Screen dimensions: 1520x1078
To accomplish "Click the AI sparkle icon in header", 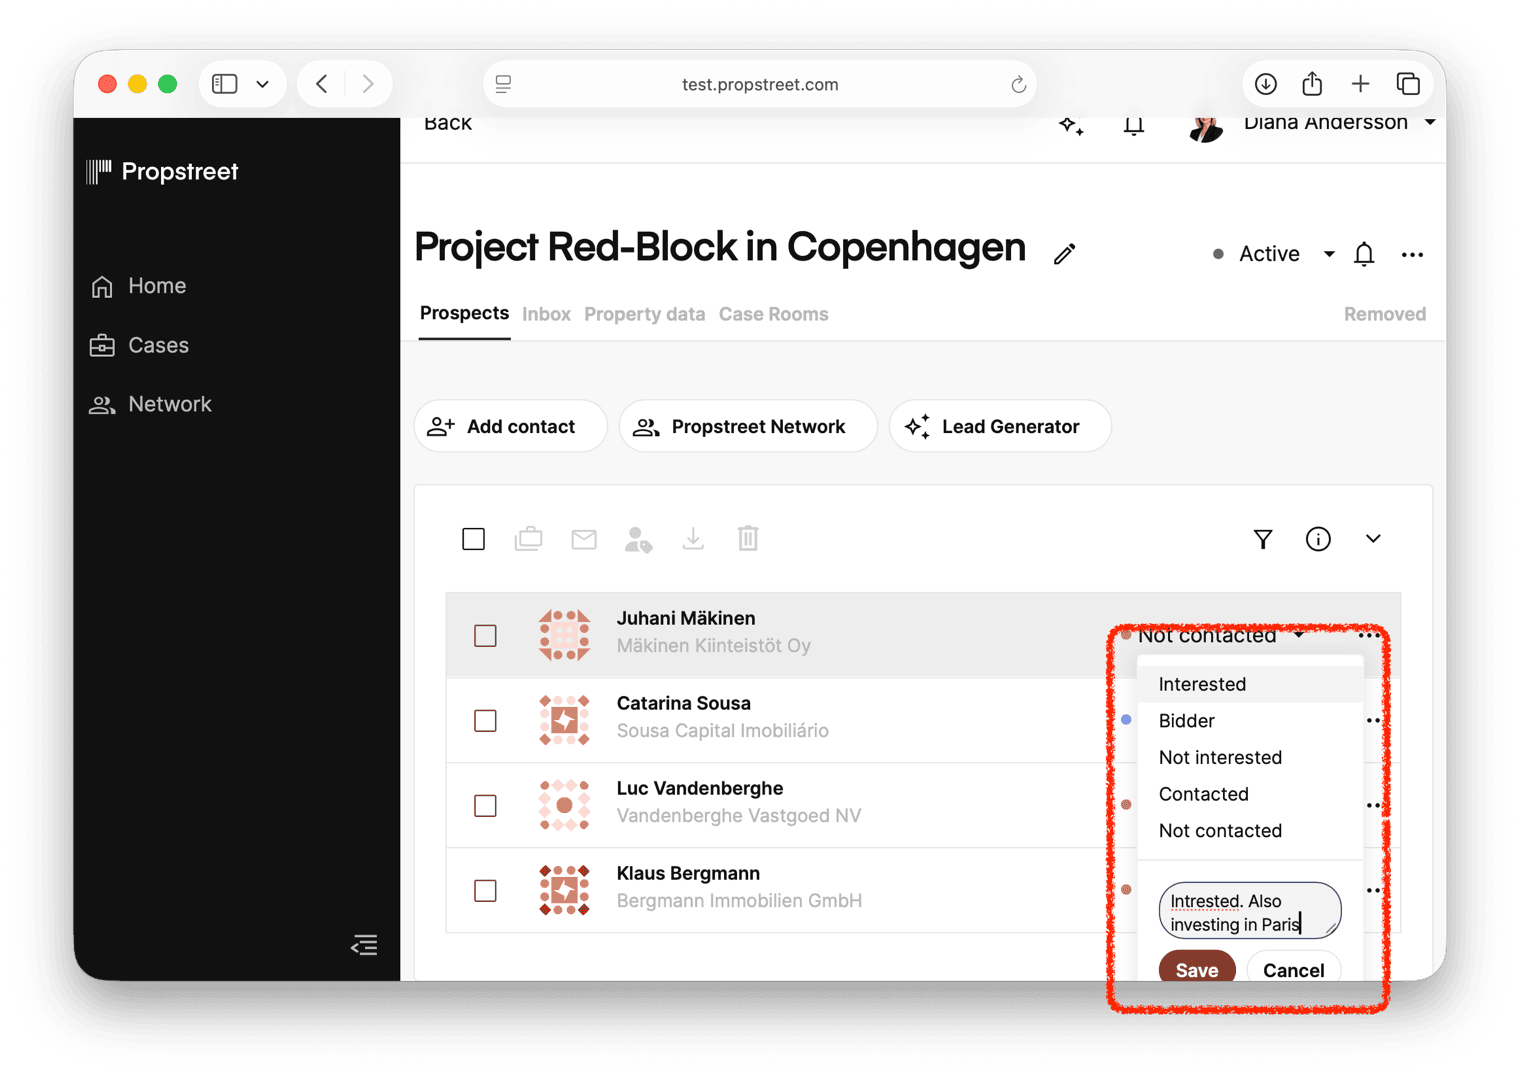I will click(x=1071, y=125).
